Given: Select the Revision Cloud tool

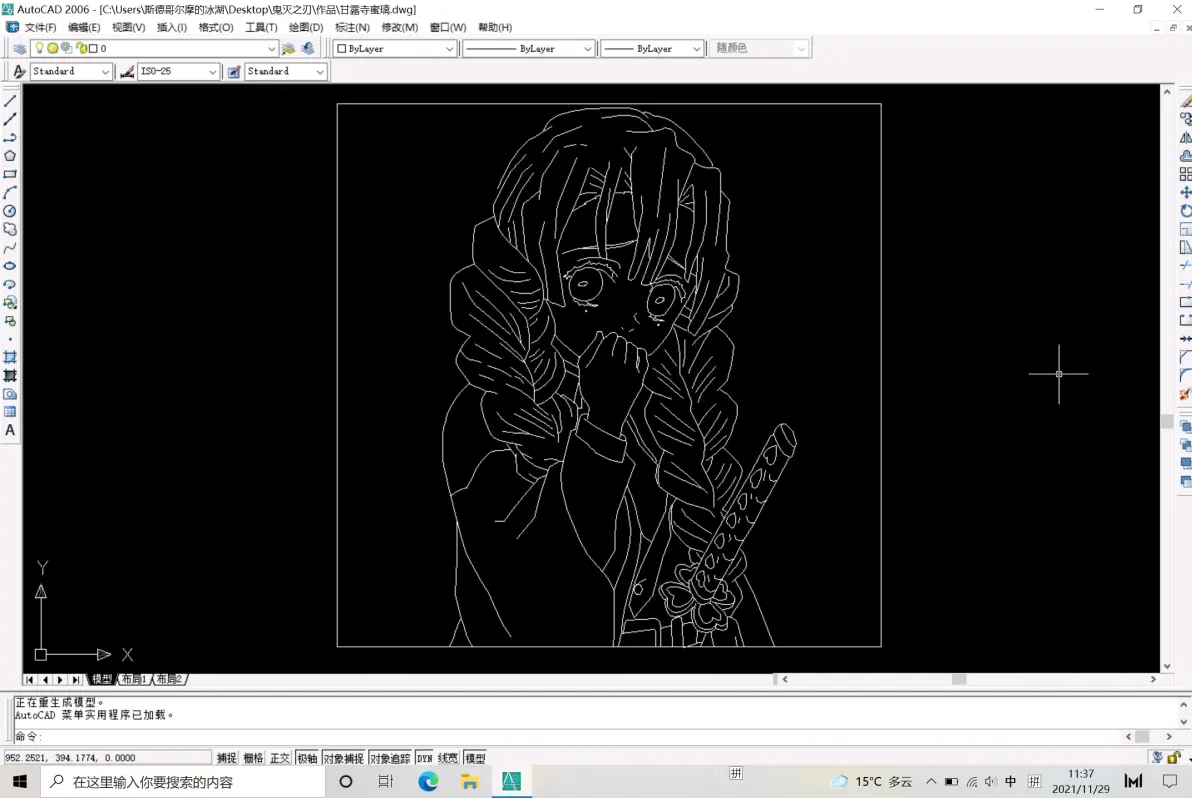Looking at the screenshot, I should tap(10, 229).
